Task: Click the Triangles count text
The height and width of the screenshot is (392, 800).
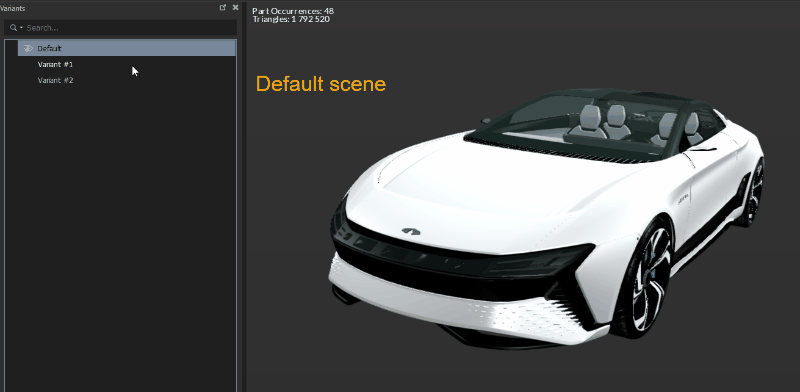Action: 291,19
